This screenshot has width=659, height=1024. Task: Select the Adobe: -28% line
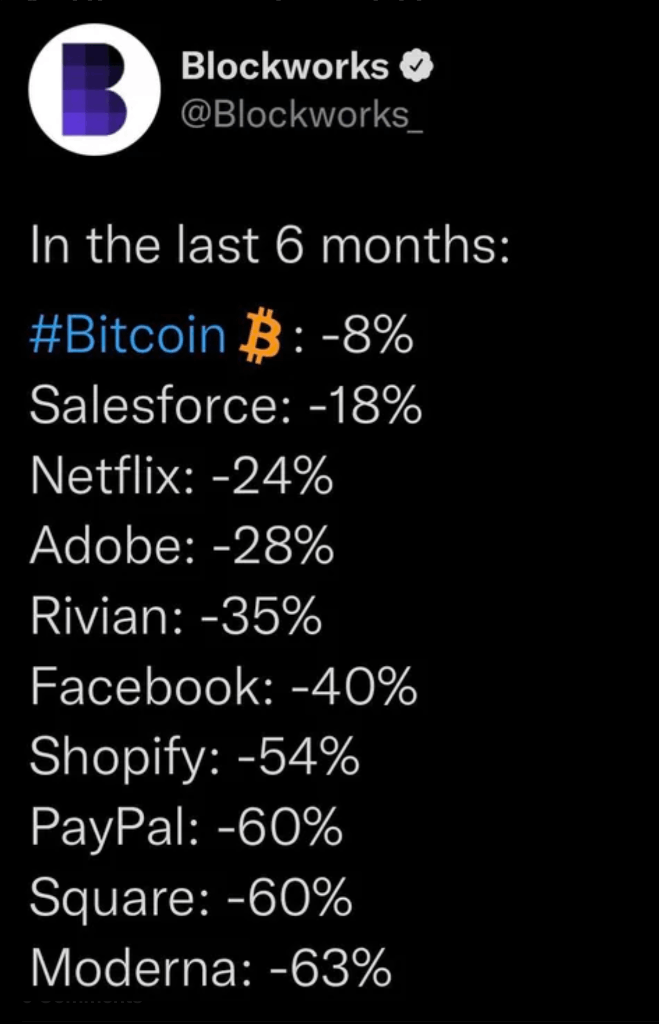pos(182,546)
